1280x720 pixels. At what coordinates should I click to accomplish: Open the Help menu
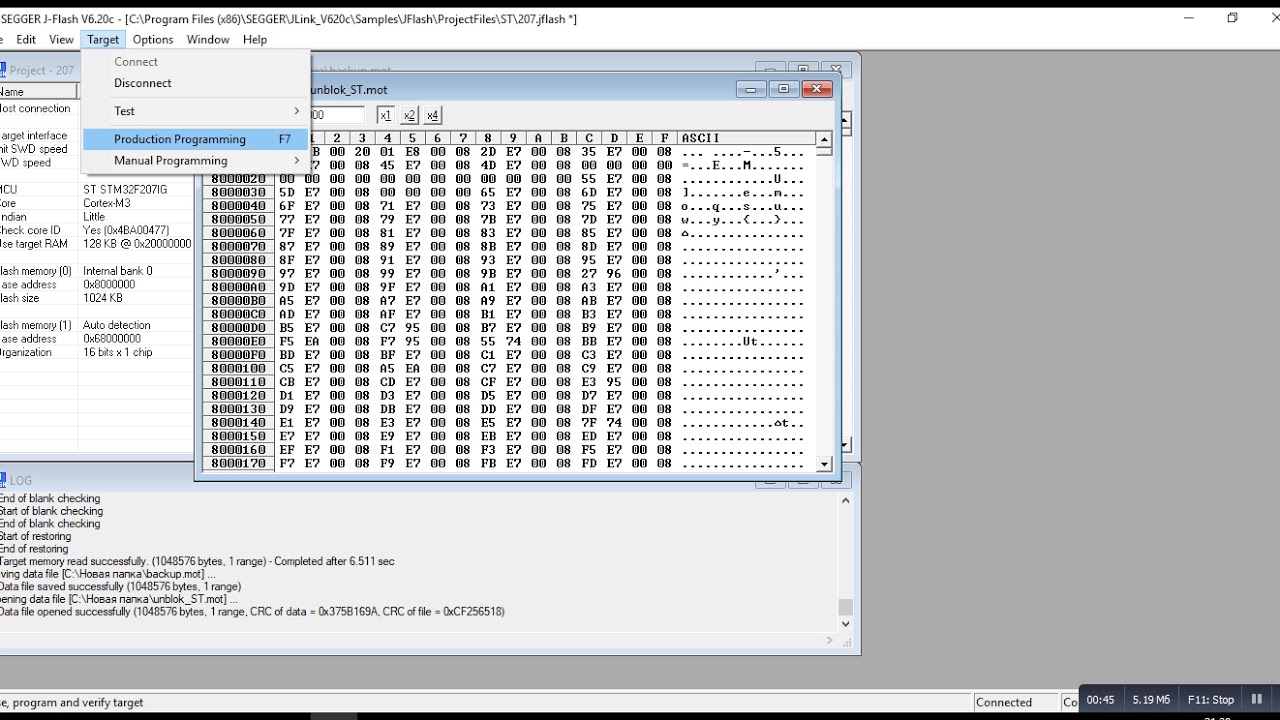click(255, 39)
